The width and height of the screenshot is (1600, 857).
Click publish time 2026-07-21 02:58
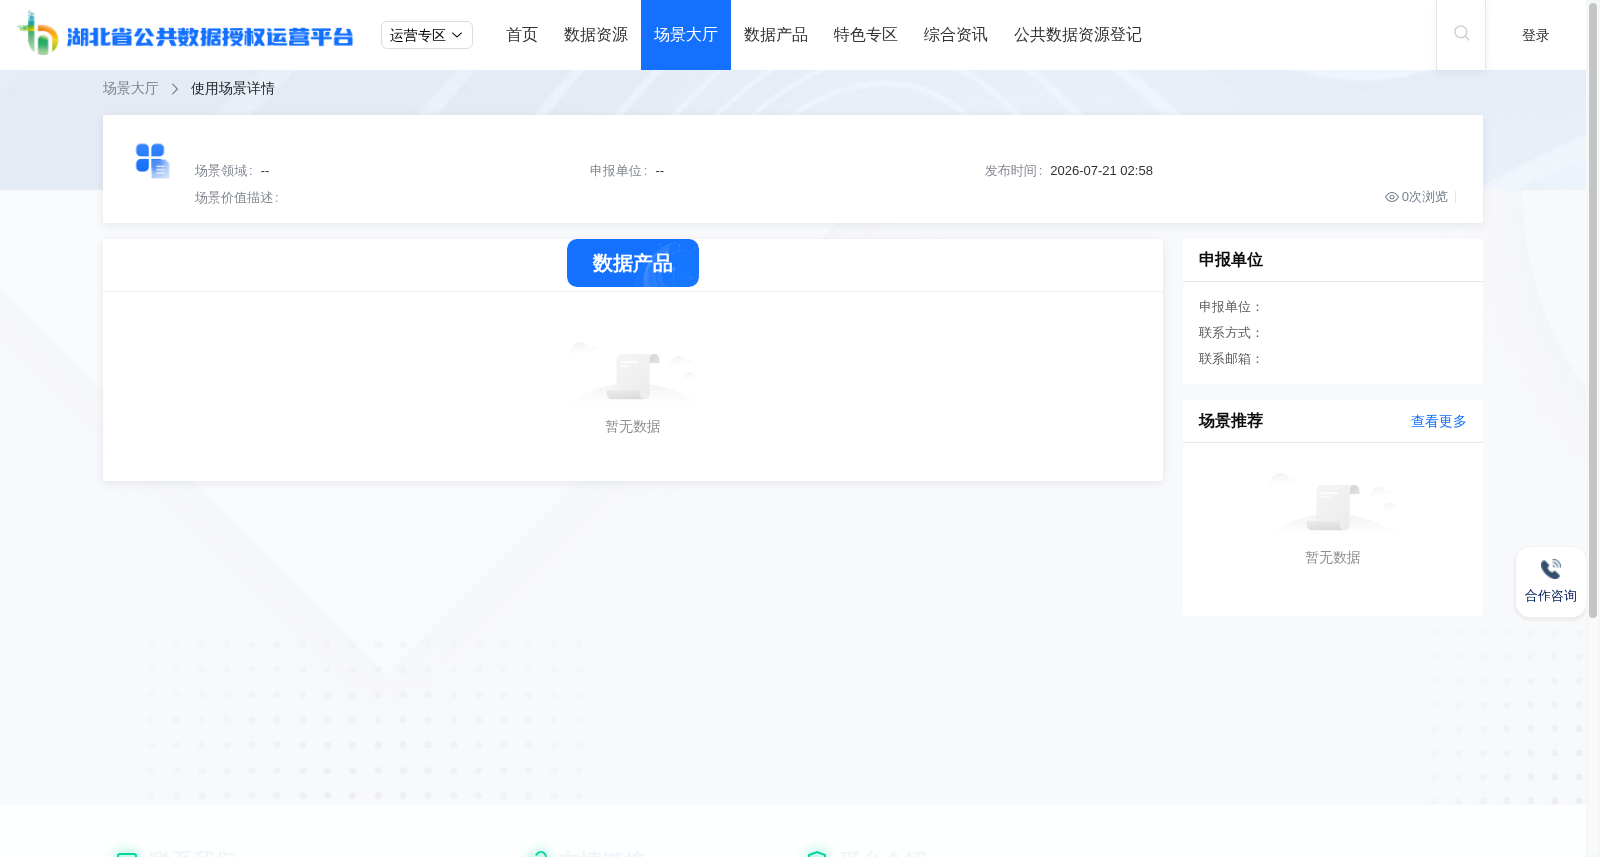(x=1101, y=171)
